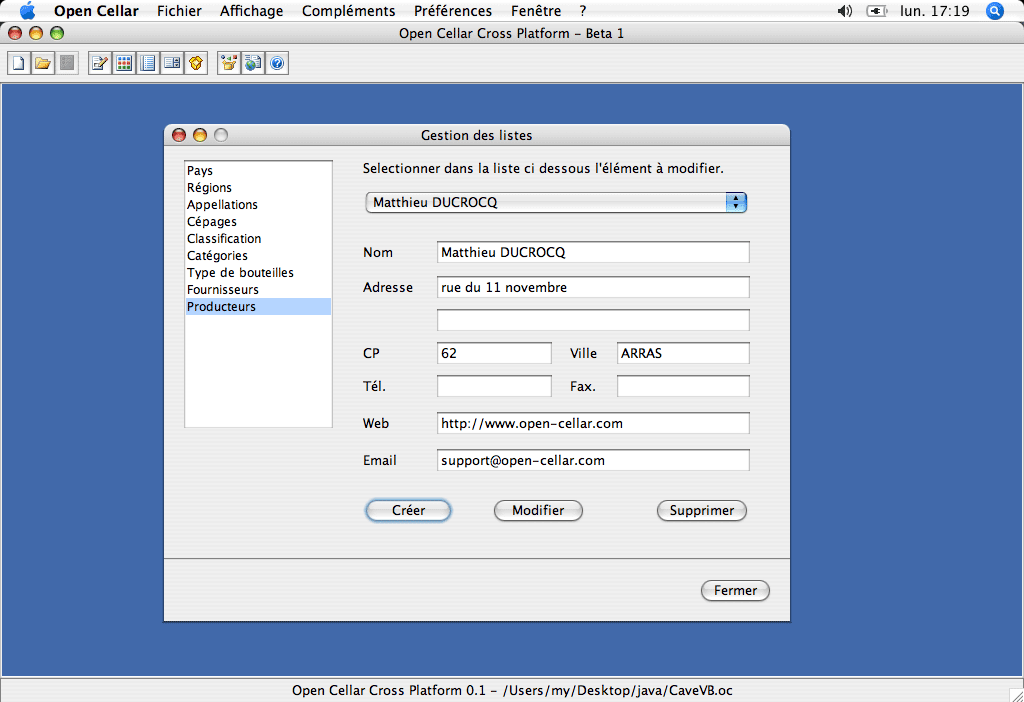Open the Apple menu
This screenshot has width=1024, height=702.
(x=27, y=10)
